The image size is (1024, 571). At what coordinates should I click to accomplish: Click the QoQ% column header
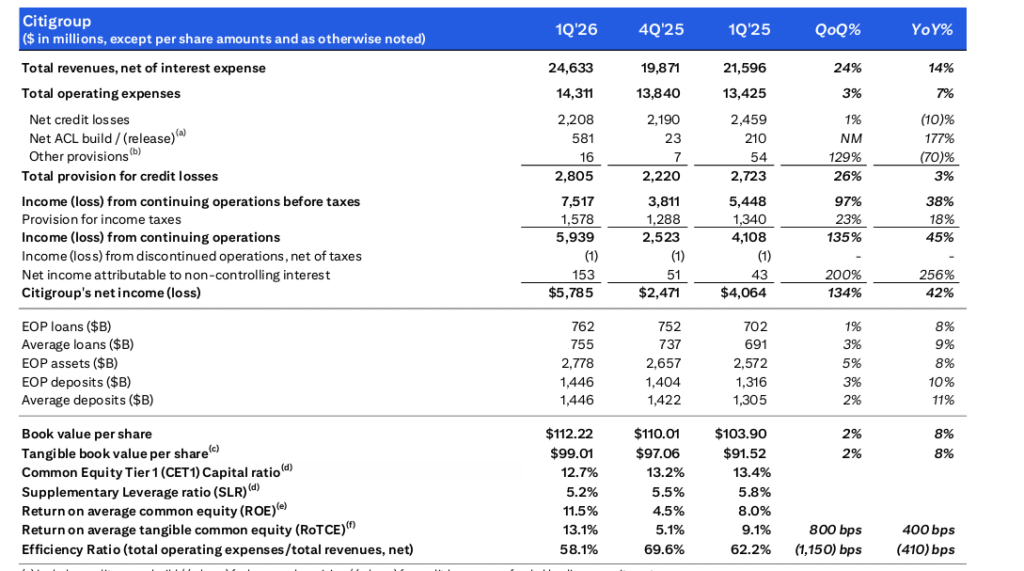(838, 29)
